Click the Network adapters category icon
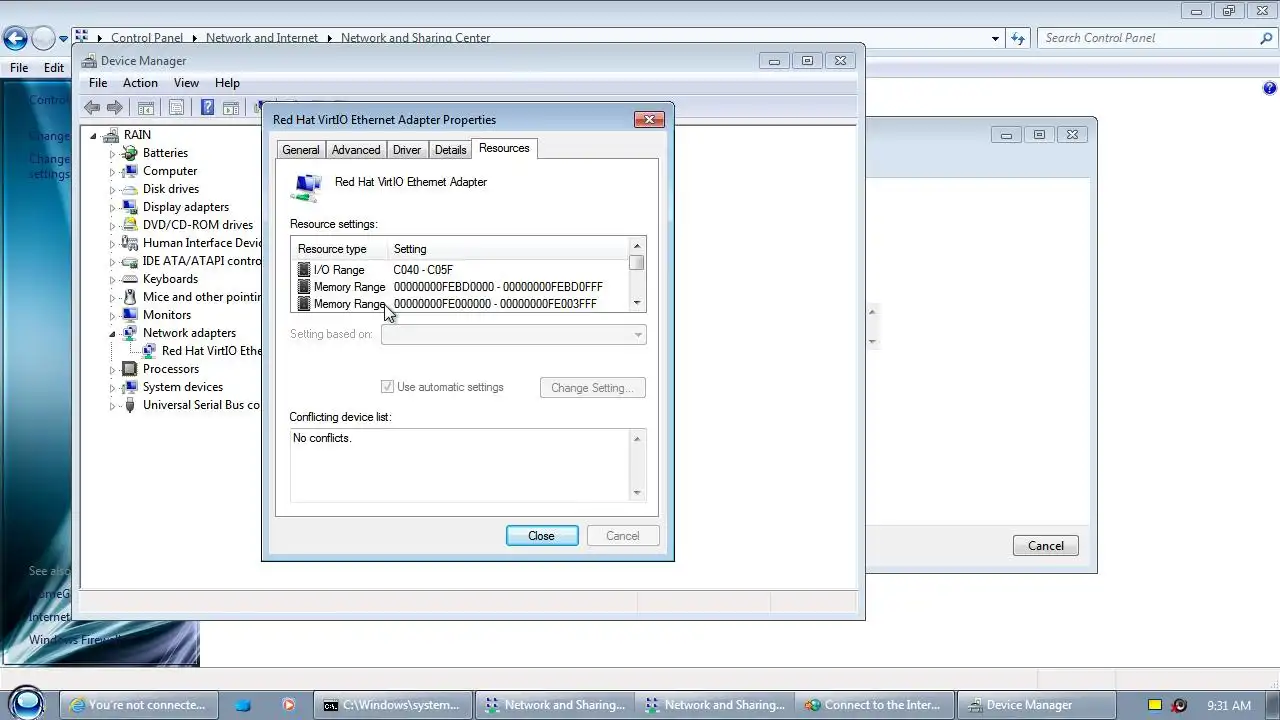This screenshot has height=720, width=1280. (x=129, y=333)
